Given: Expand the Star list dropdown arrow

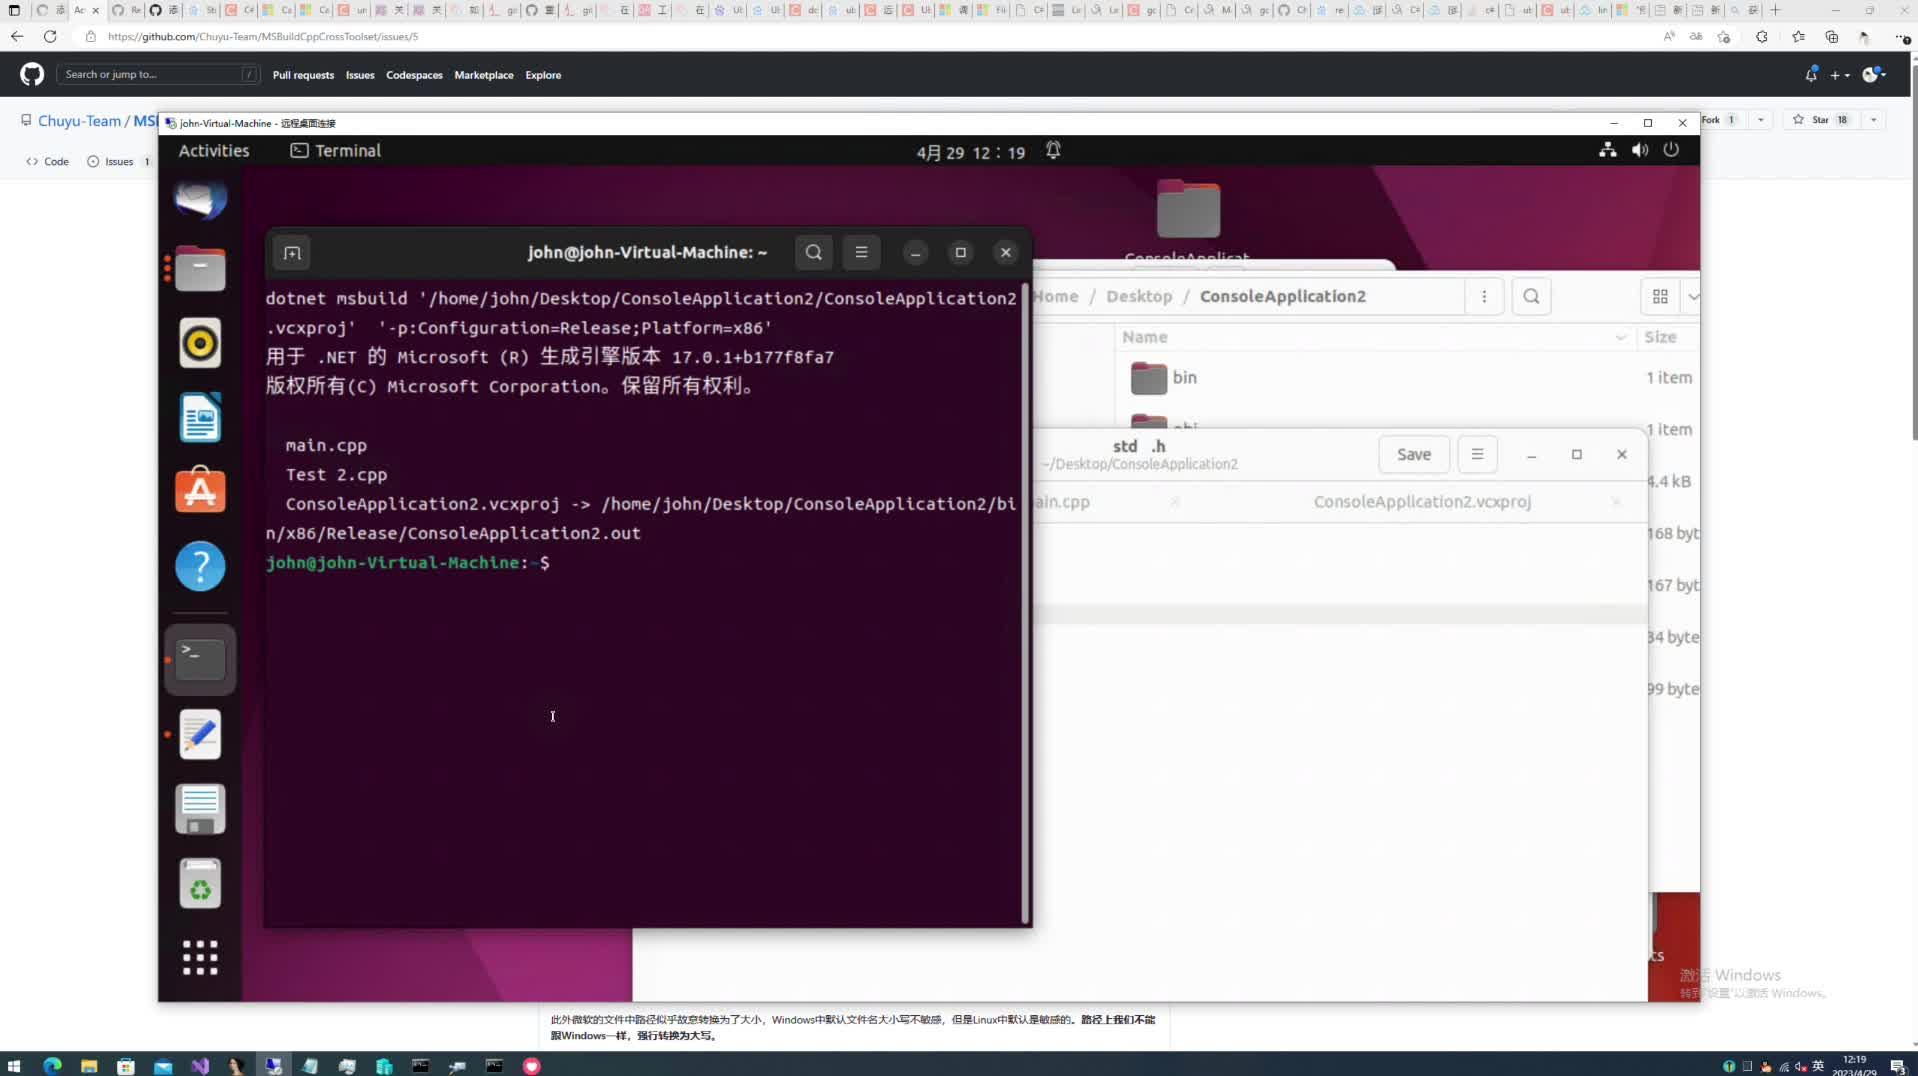Looking at the screenshot, I should tap(1873, 120).
